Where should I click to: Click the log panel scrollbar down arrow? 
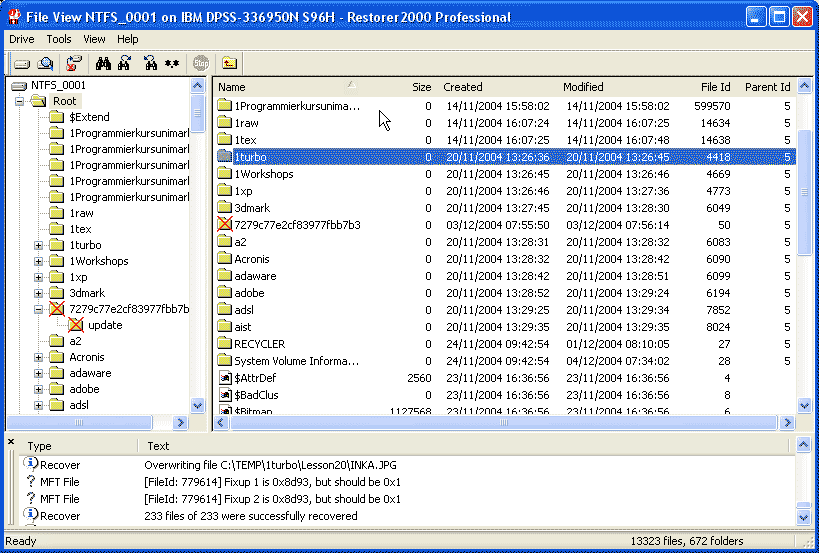coord(804,517)
